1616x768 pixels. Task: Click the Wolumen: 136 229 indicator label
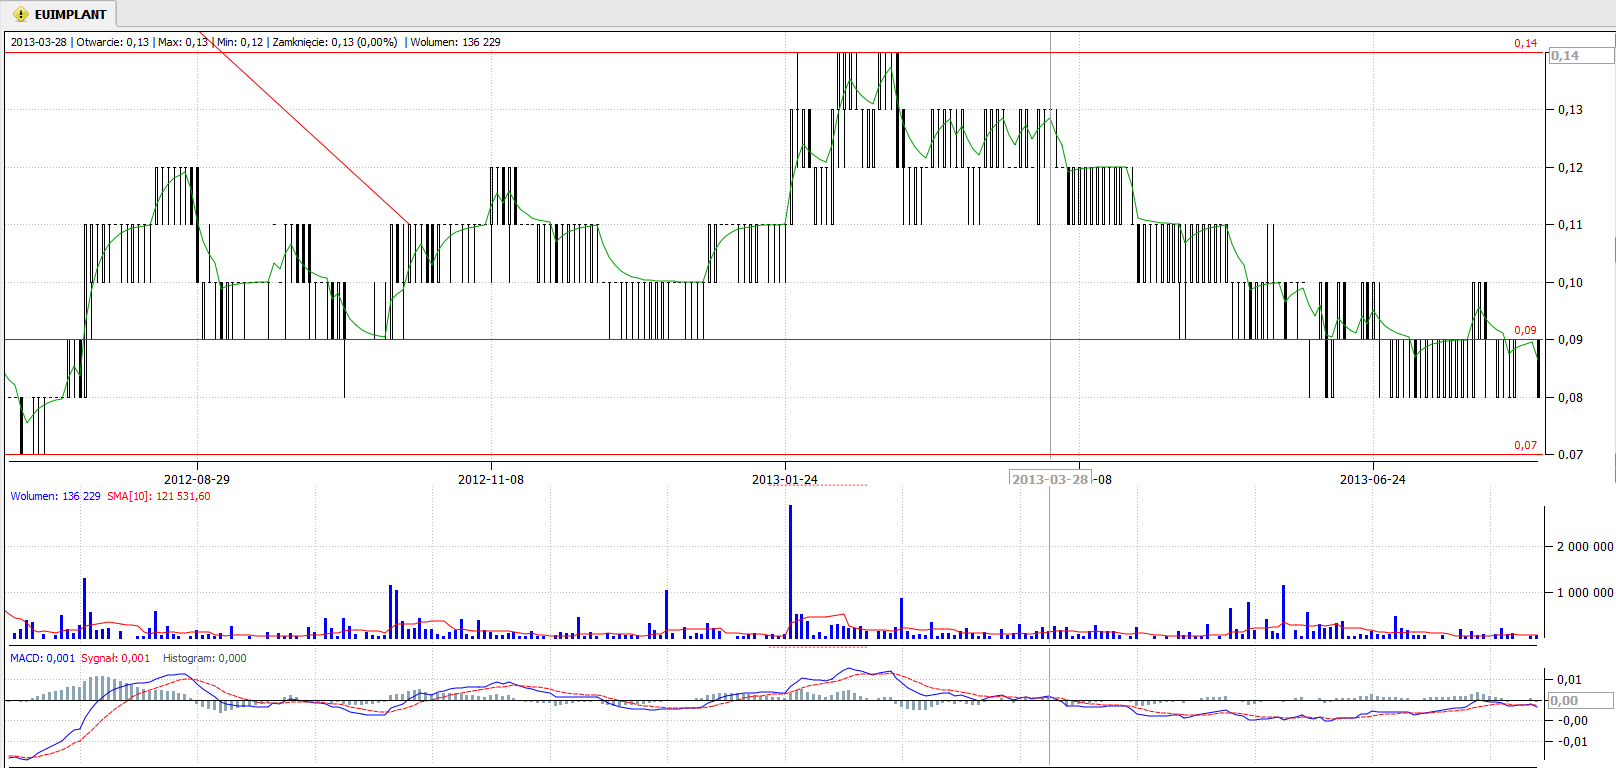point(55,496)
